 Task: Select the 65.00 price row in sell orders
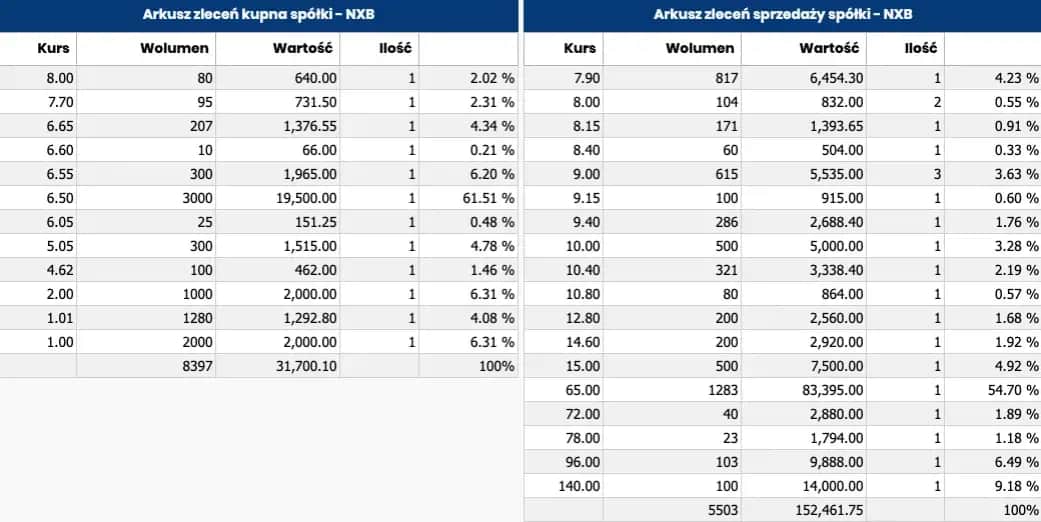[583, 390]
